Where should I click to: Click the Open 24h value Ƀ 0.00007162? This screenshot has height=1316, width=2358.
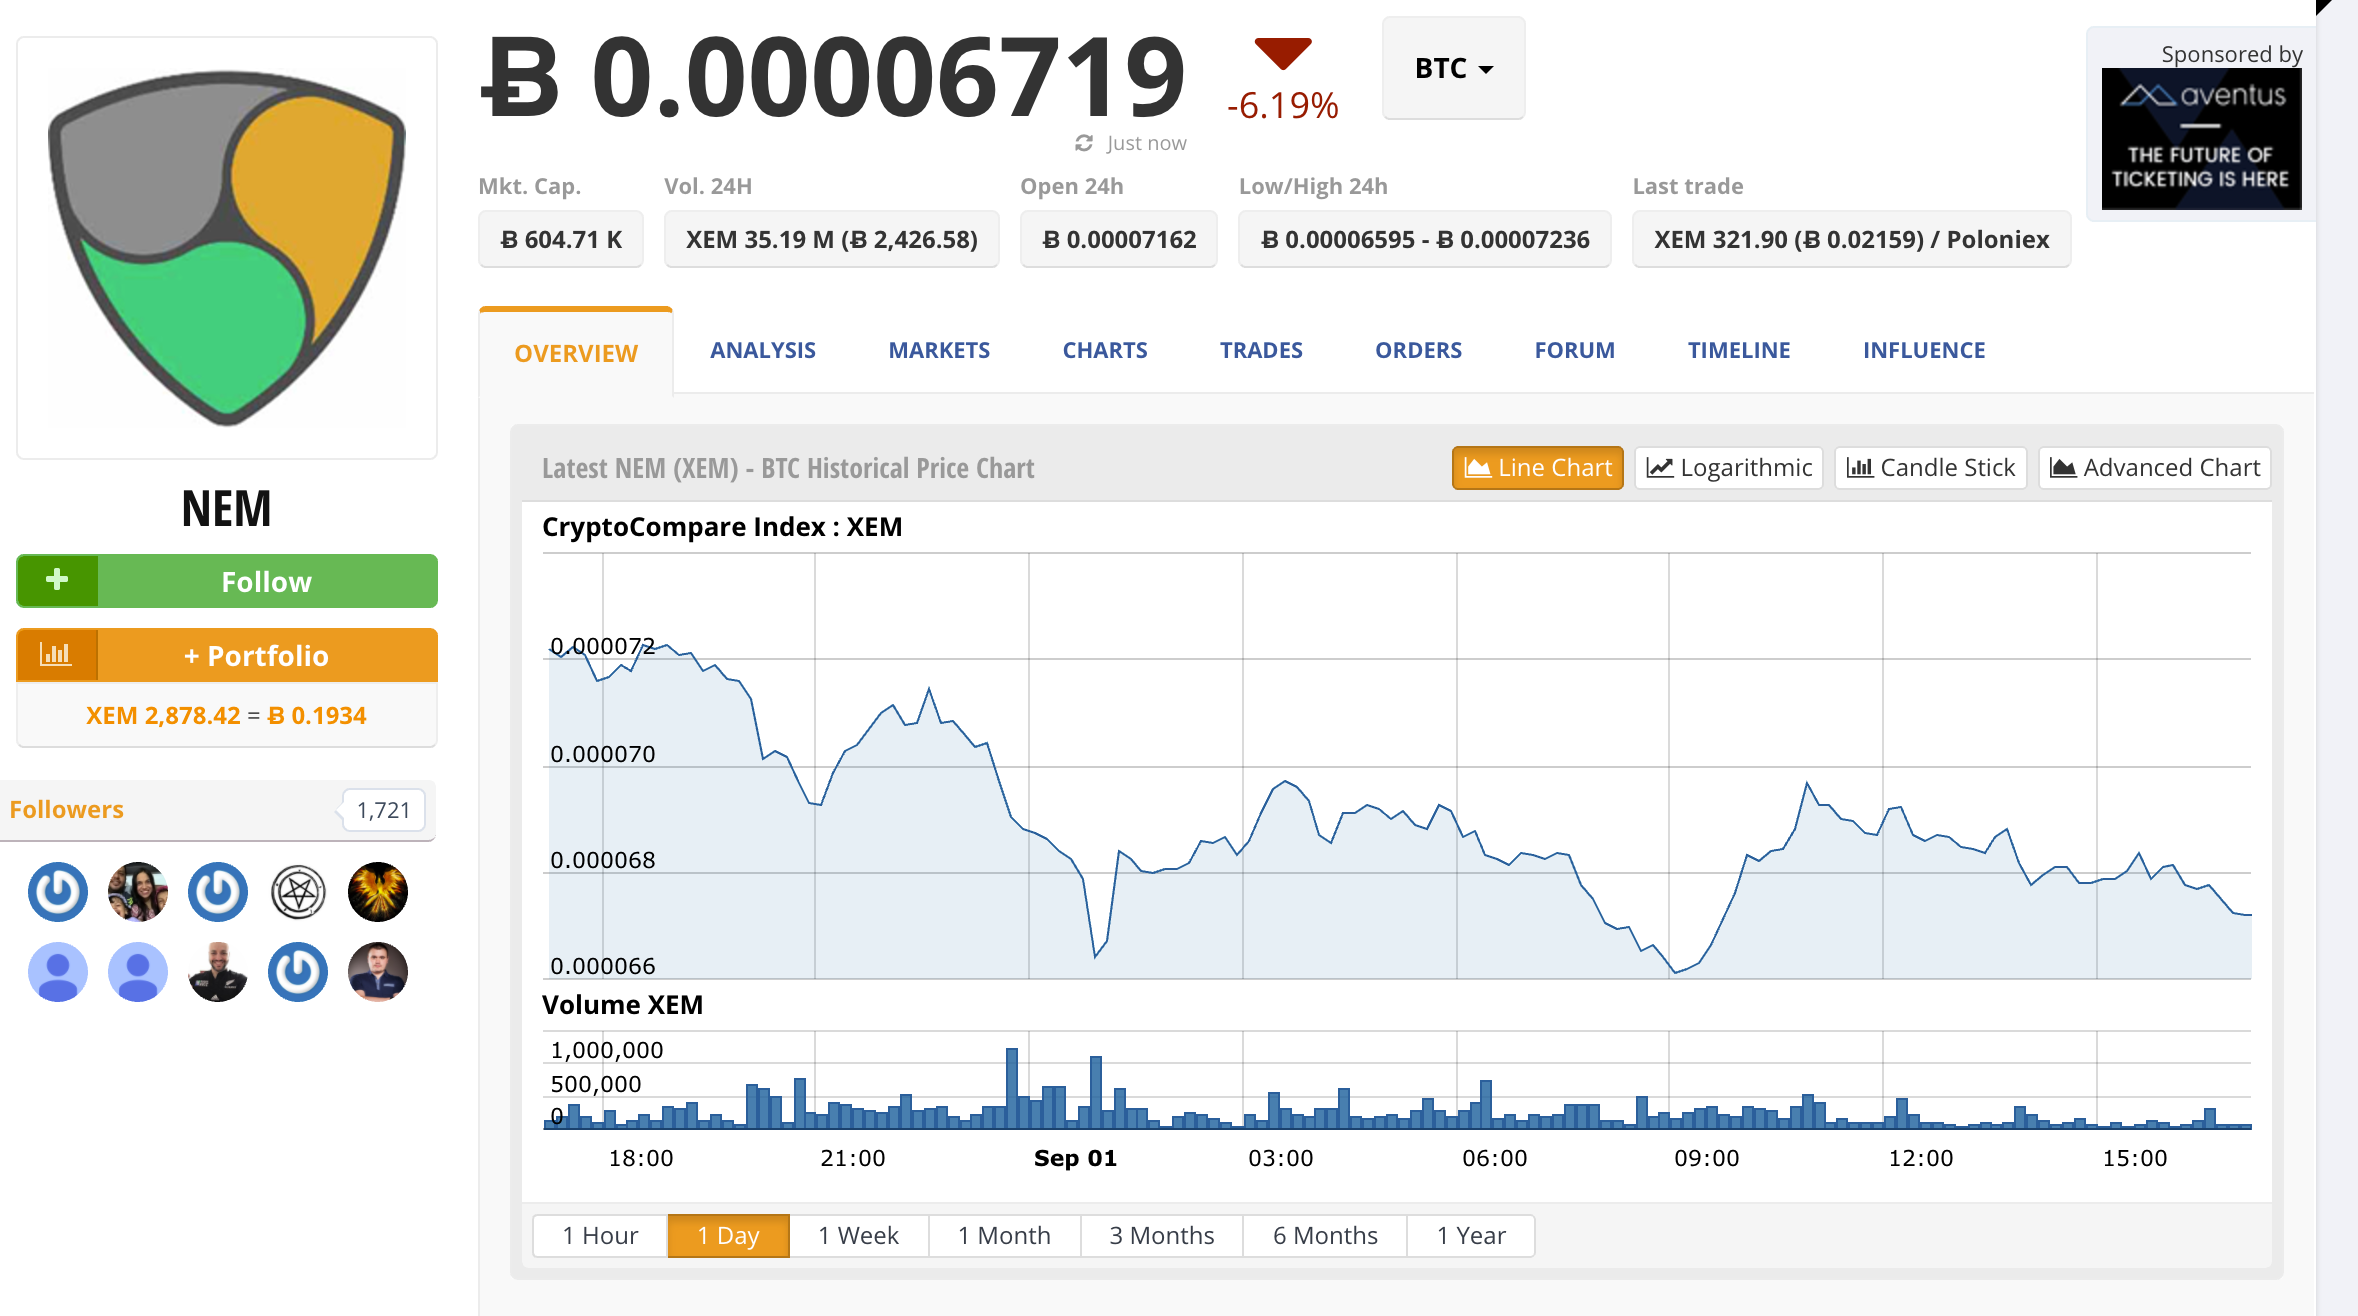[x=1119, y=240]
